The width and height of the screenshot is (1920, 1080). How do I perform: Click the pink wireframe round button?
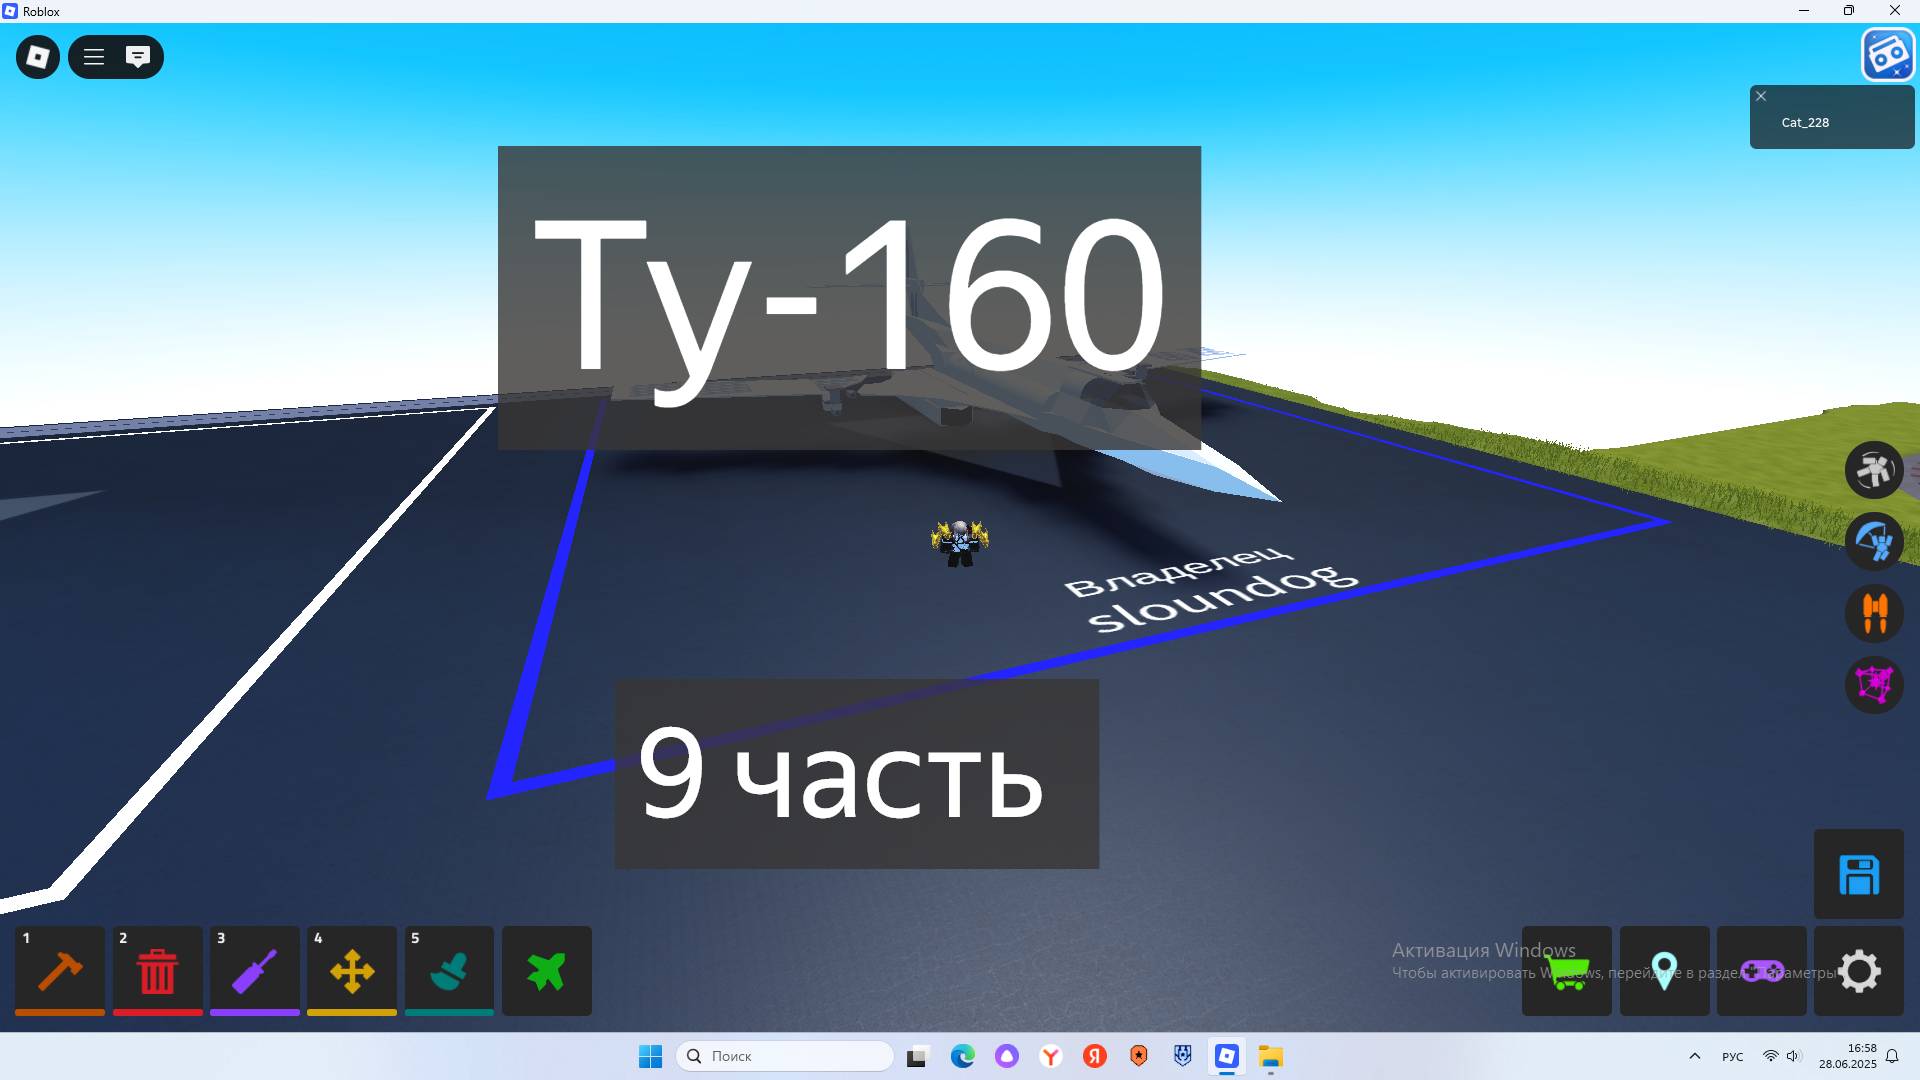(x=1874, y=685)
